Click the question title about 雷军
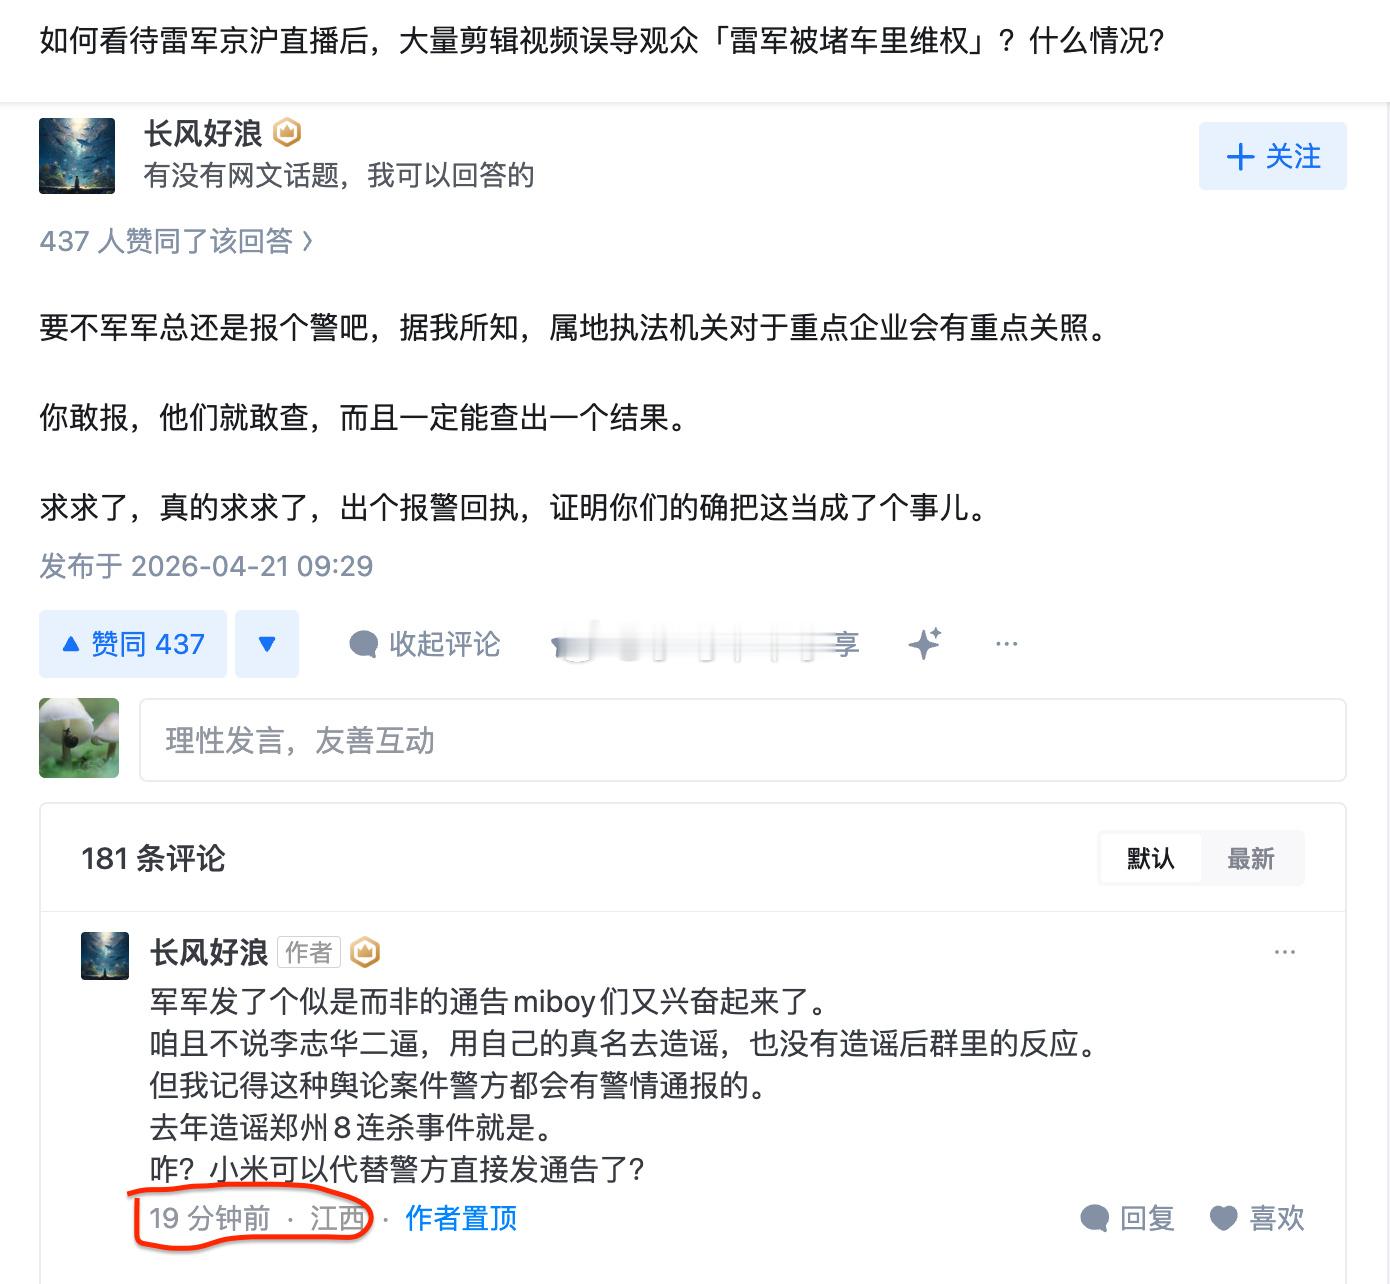The height and width of the screenshot is (1284, 1390). [x=602, y=41]
